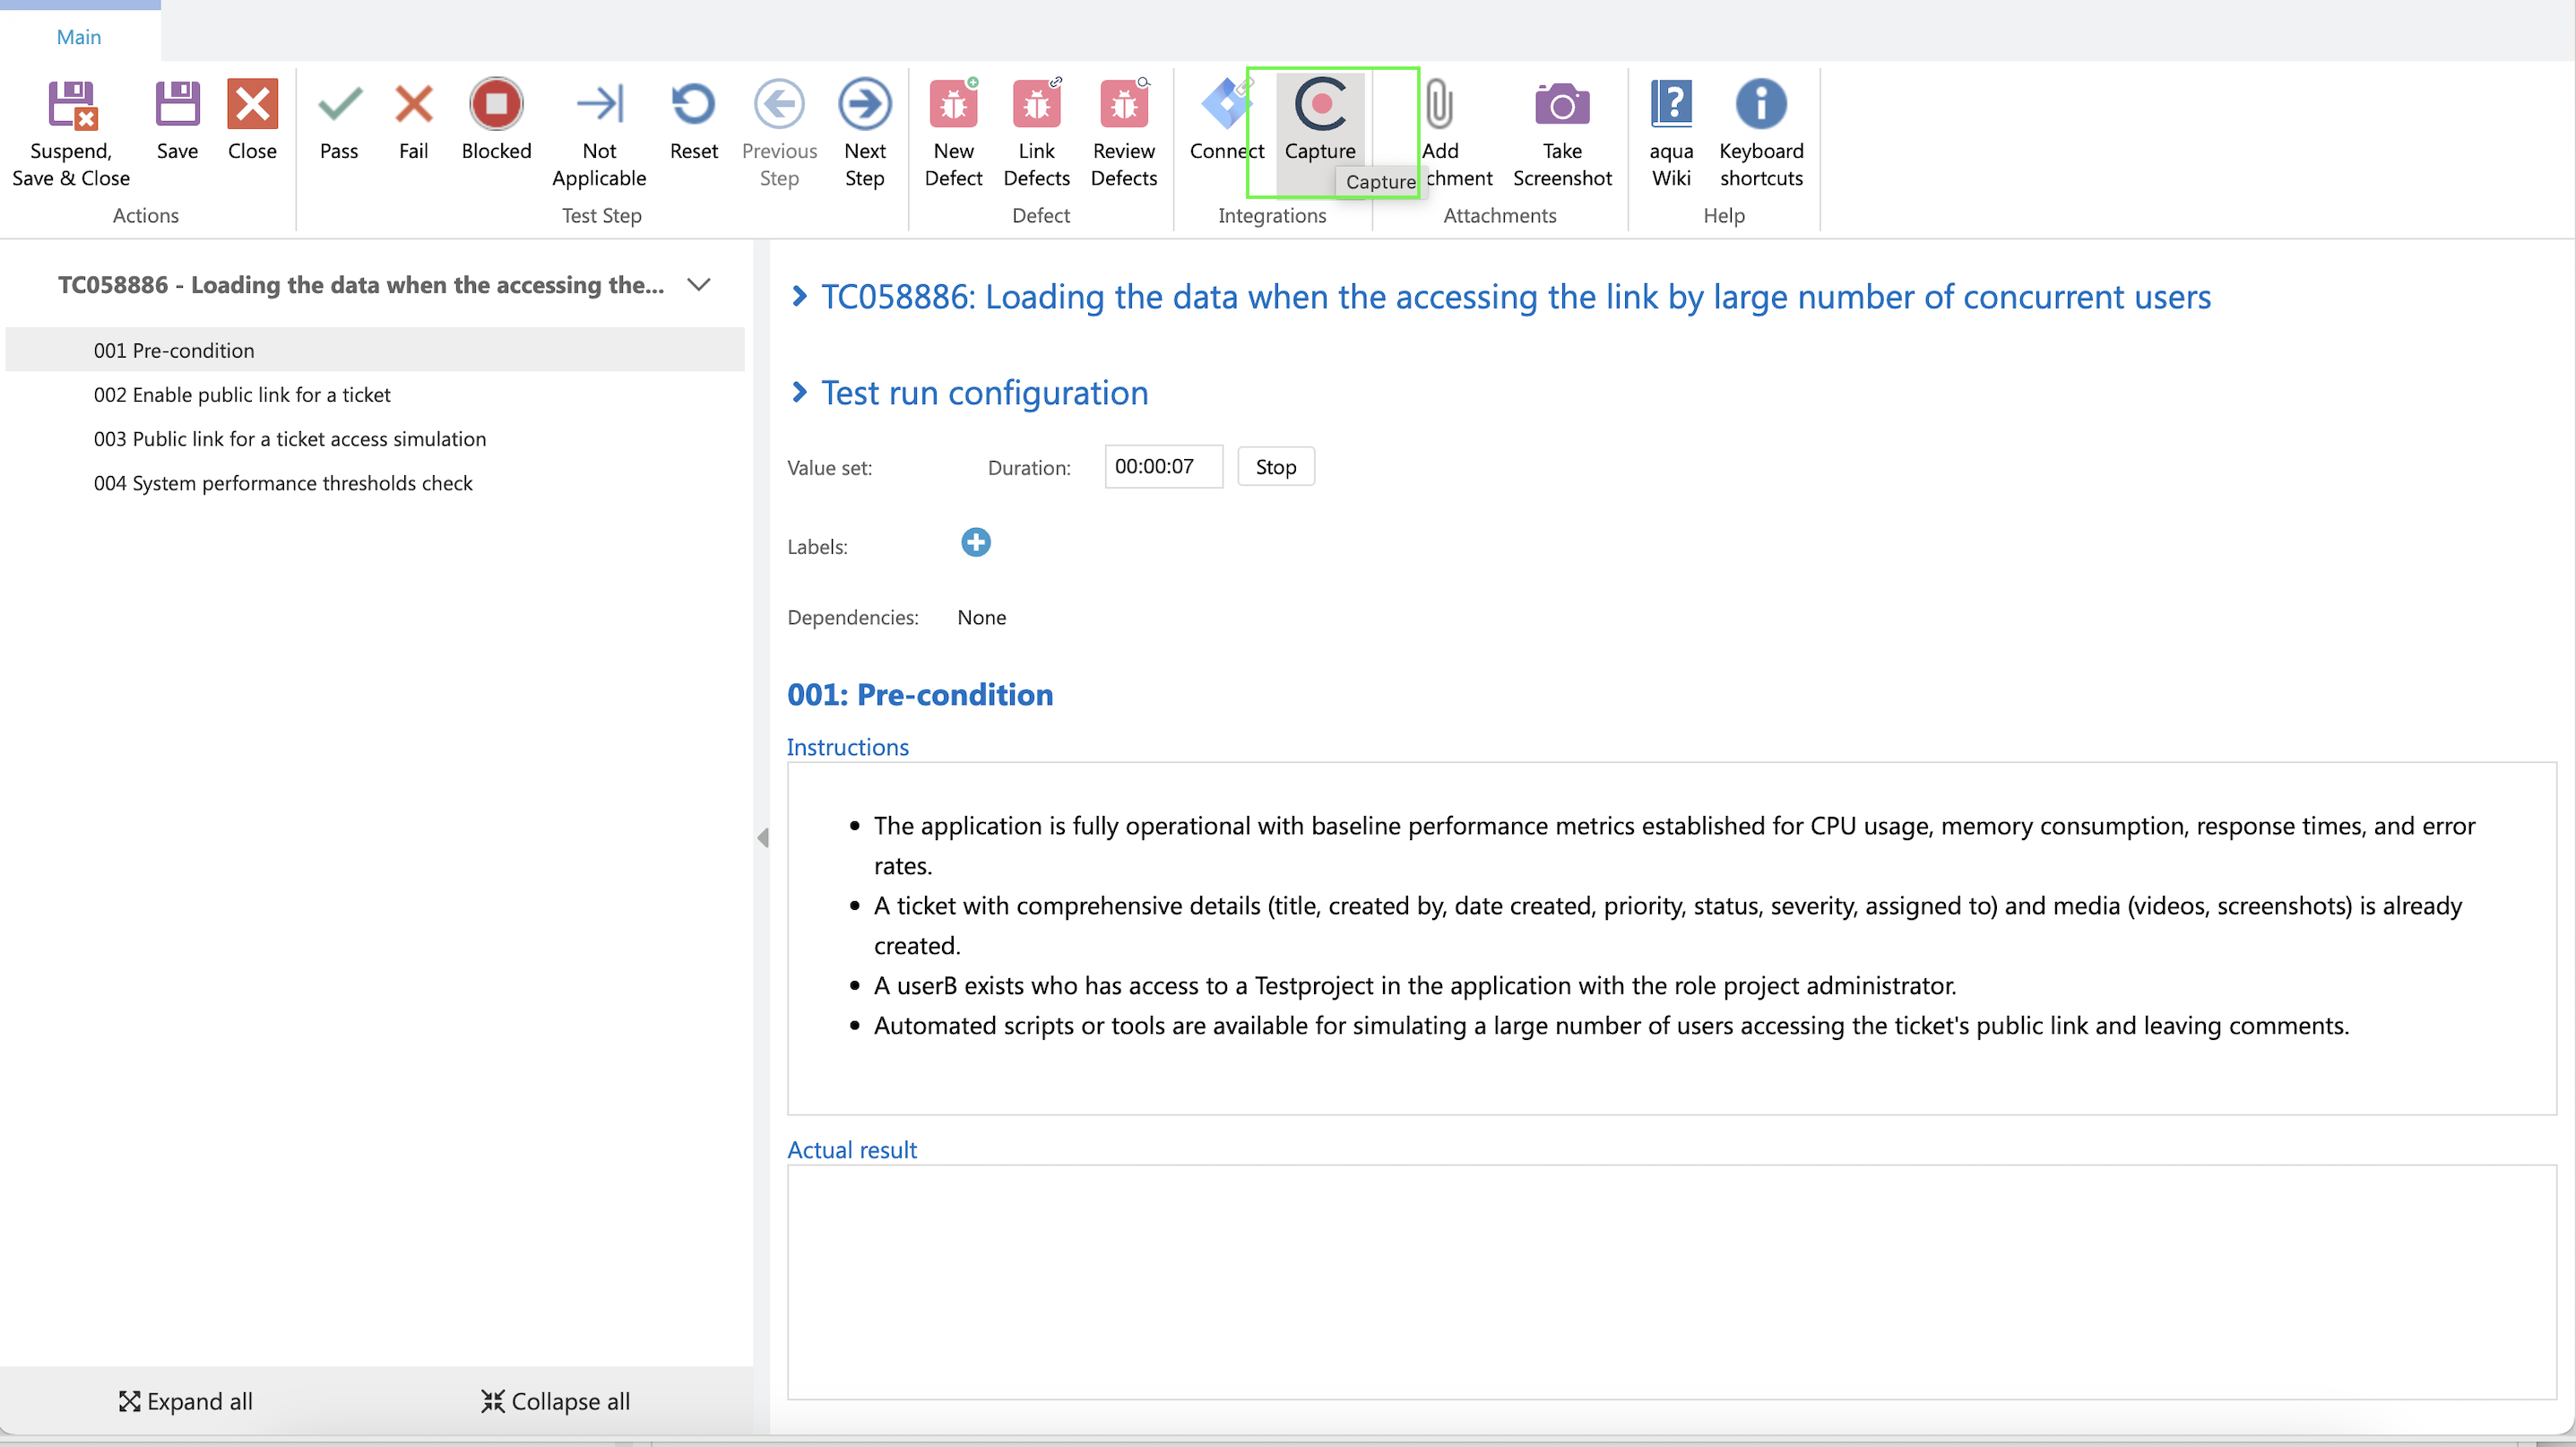Screen dimensions: 2576x1447
Task: Click the Take Screenshot camera icon
Action: 1561,105
